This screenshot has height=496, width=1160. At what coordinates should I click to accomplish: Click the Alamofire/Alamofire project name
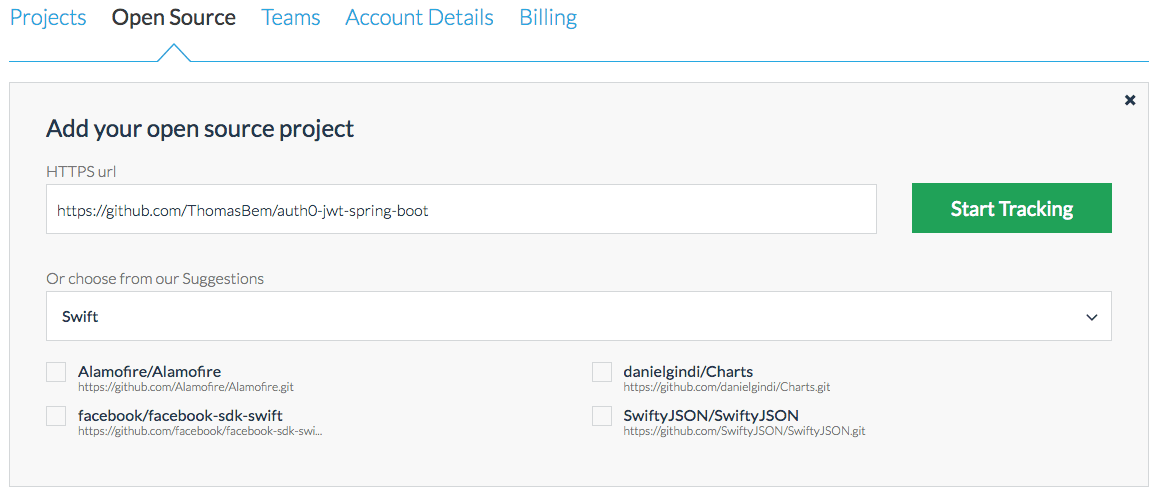point(149,372)
